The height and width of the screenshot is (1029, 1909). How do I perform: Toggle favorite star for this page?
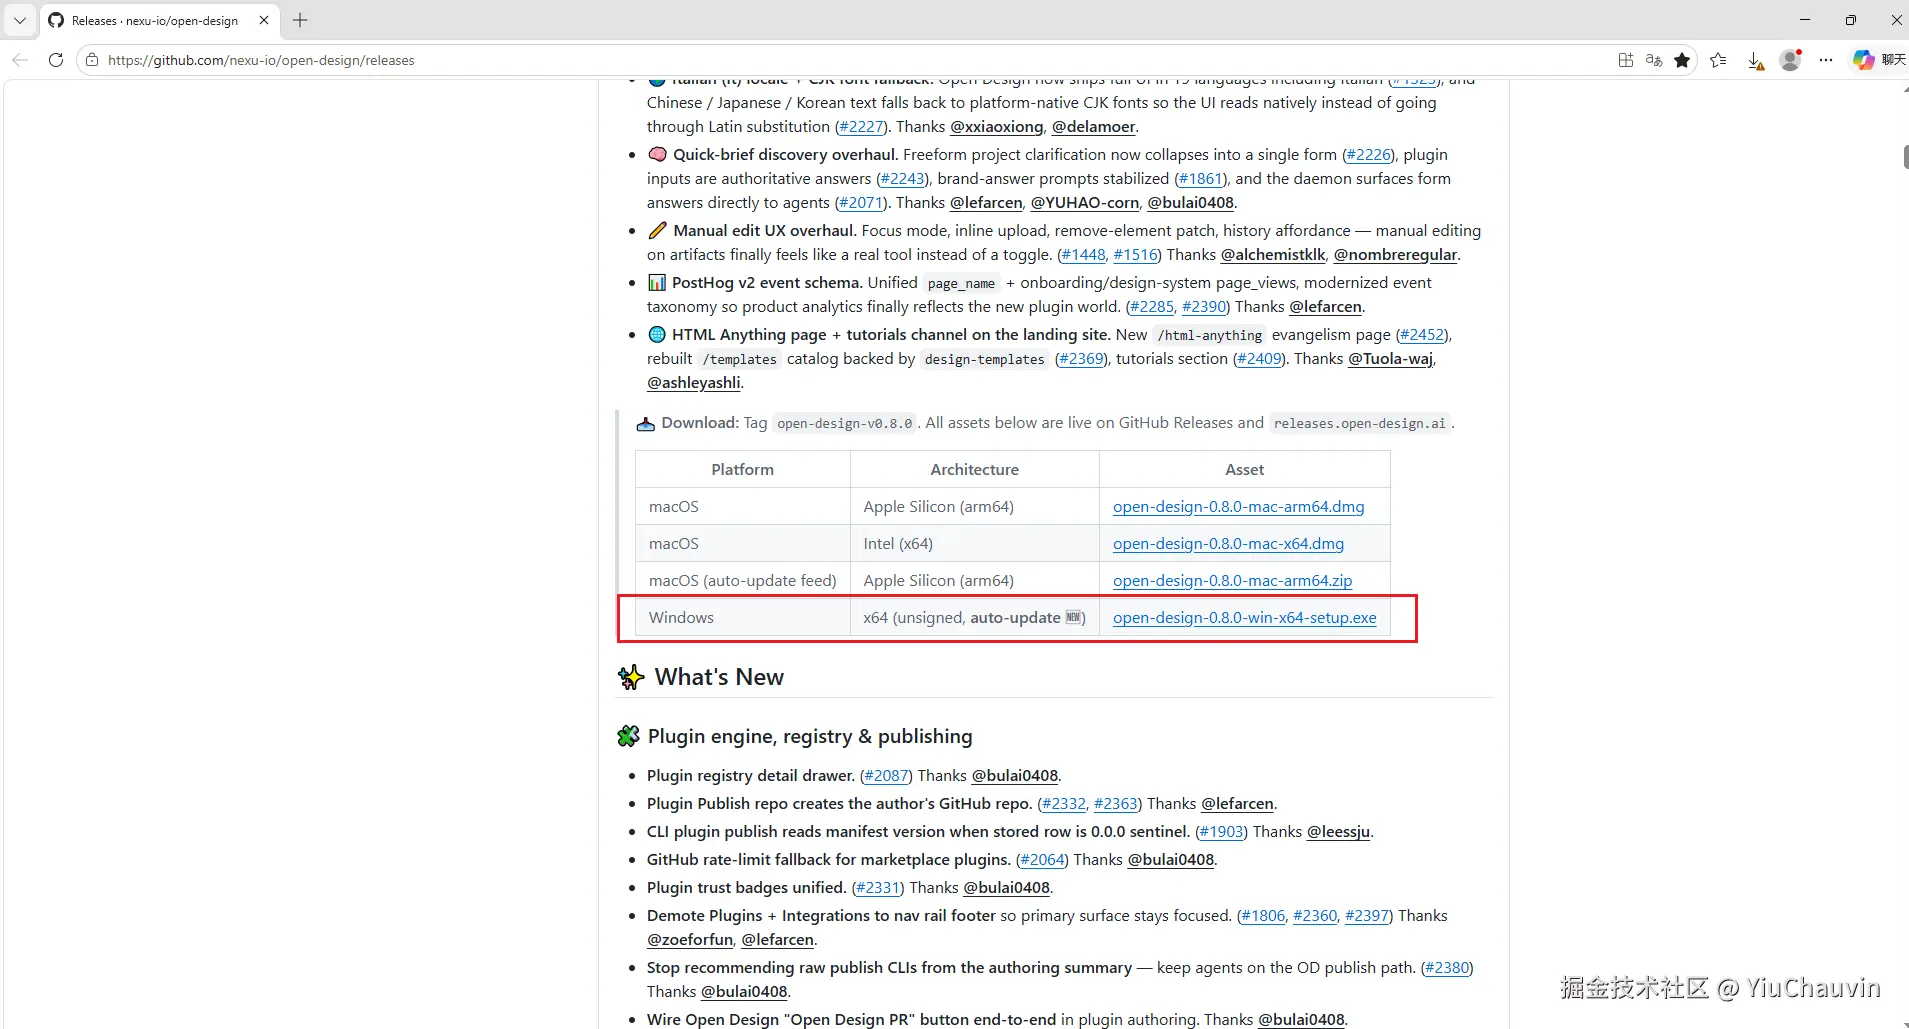(1682, 60)
